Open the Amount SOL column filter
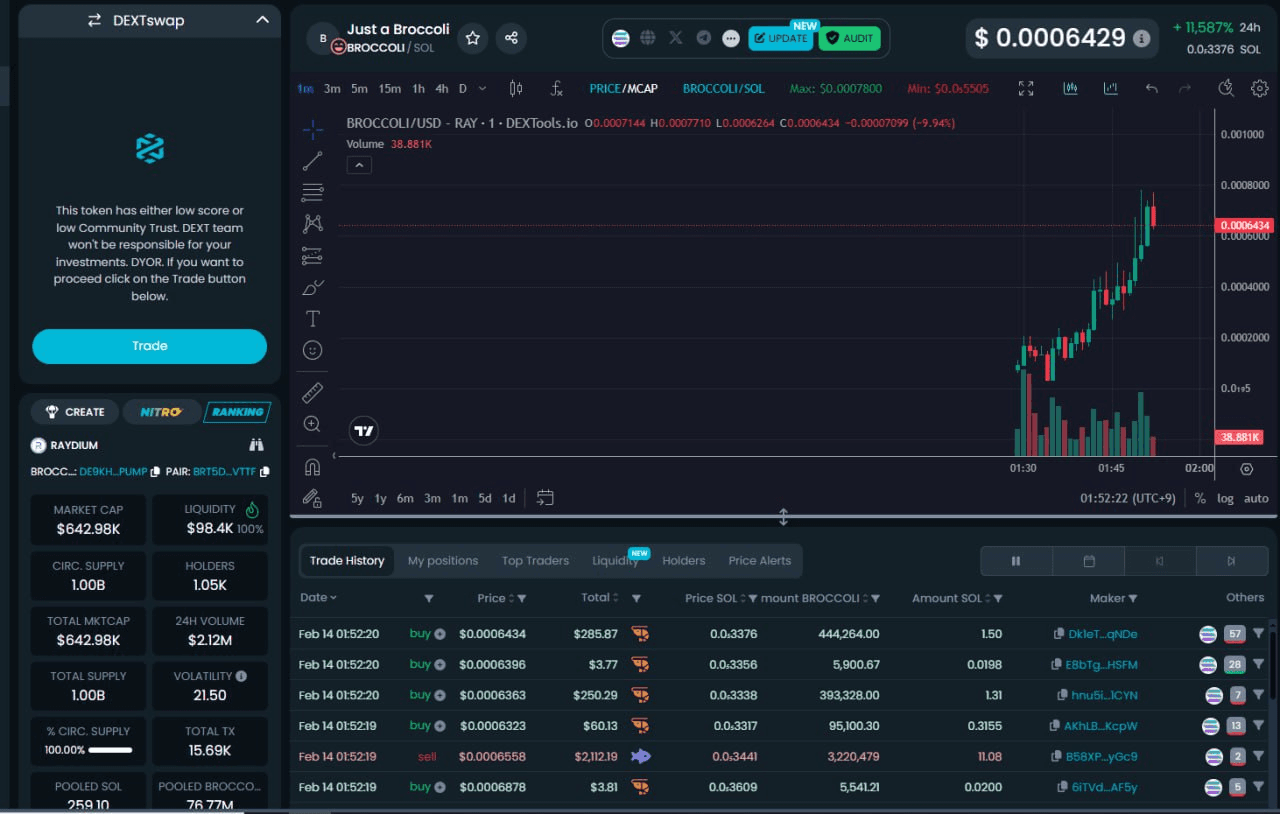The image size is (1280, 814). [997, 598]
